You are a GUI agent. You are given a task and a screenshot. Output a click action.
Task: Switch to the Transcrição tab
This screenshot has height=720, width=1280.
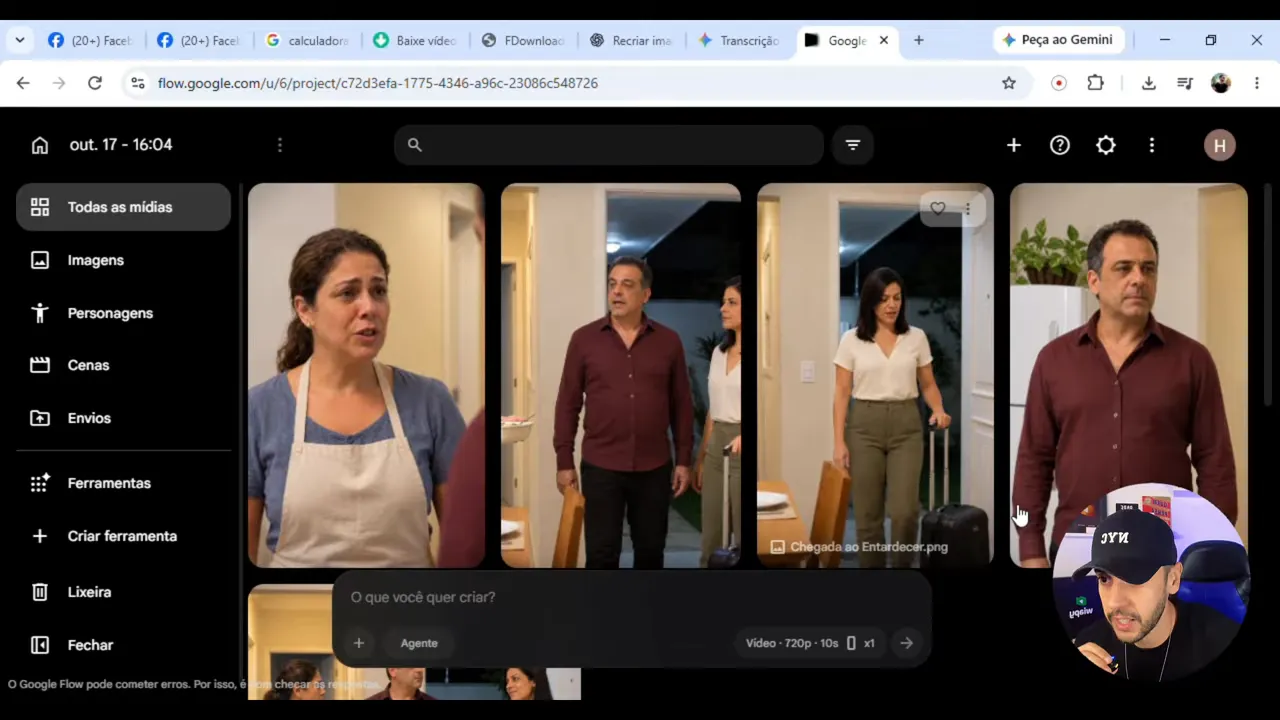point(740,41)
